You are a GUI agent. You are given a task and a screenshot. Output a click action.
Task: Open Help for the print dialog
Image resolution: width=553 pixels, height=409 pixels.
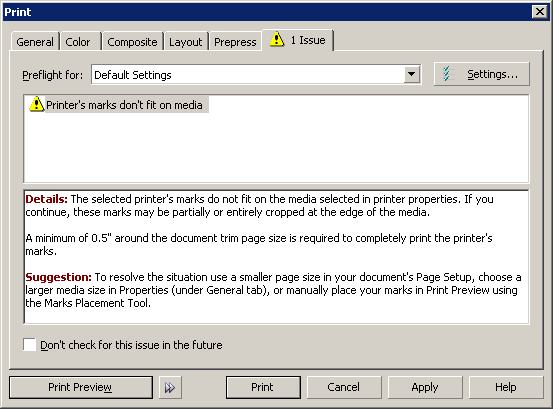[x=506, y=387]
